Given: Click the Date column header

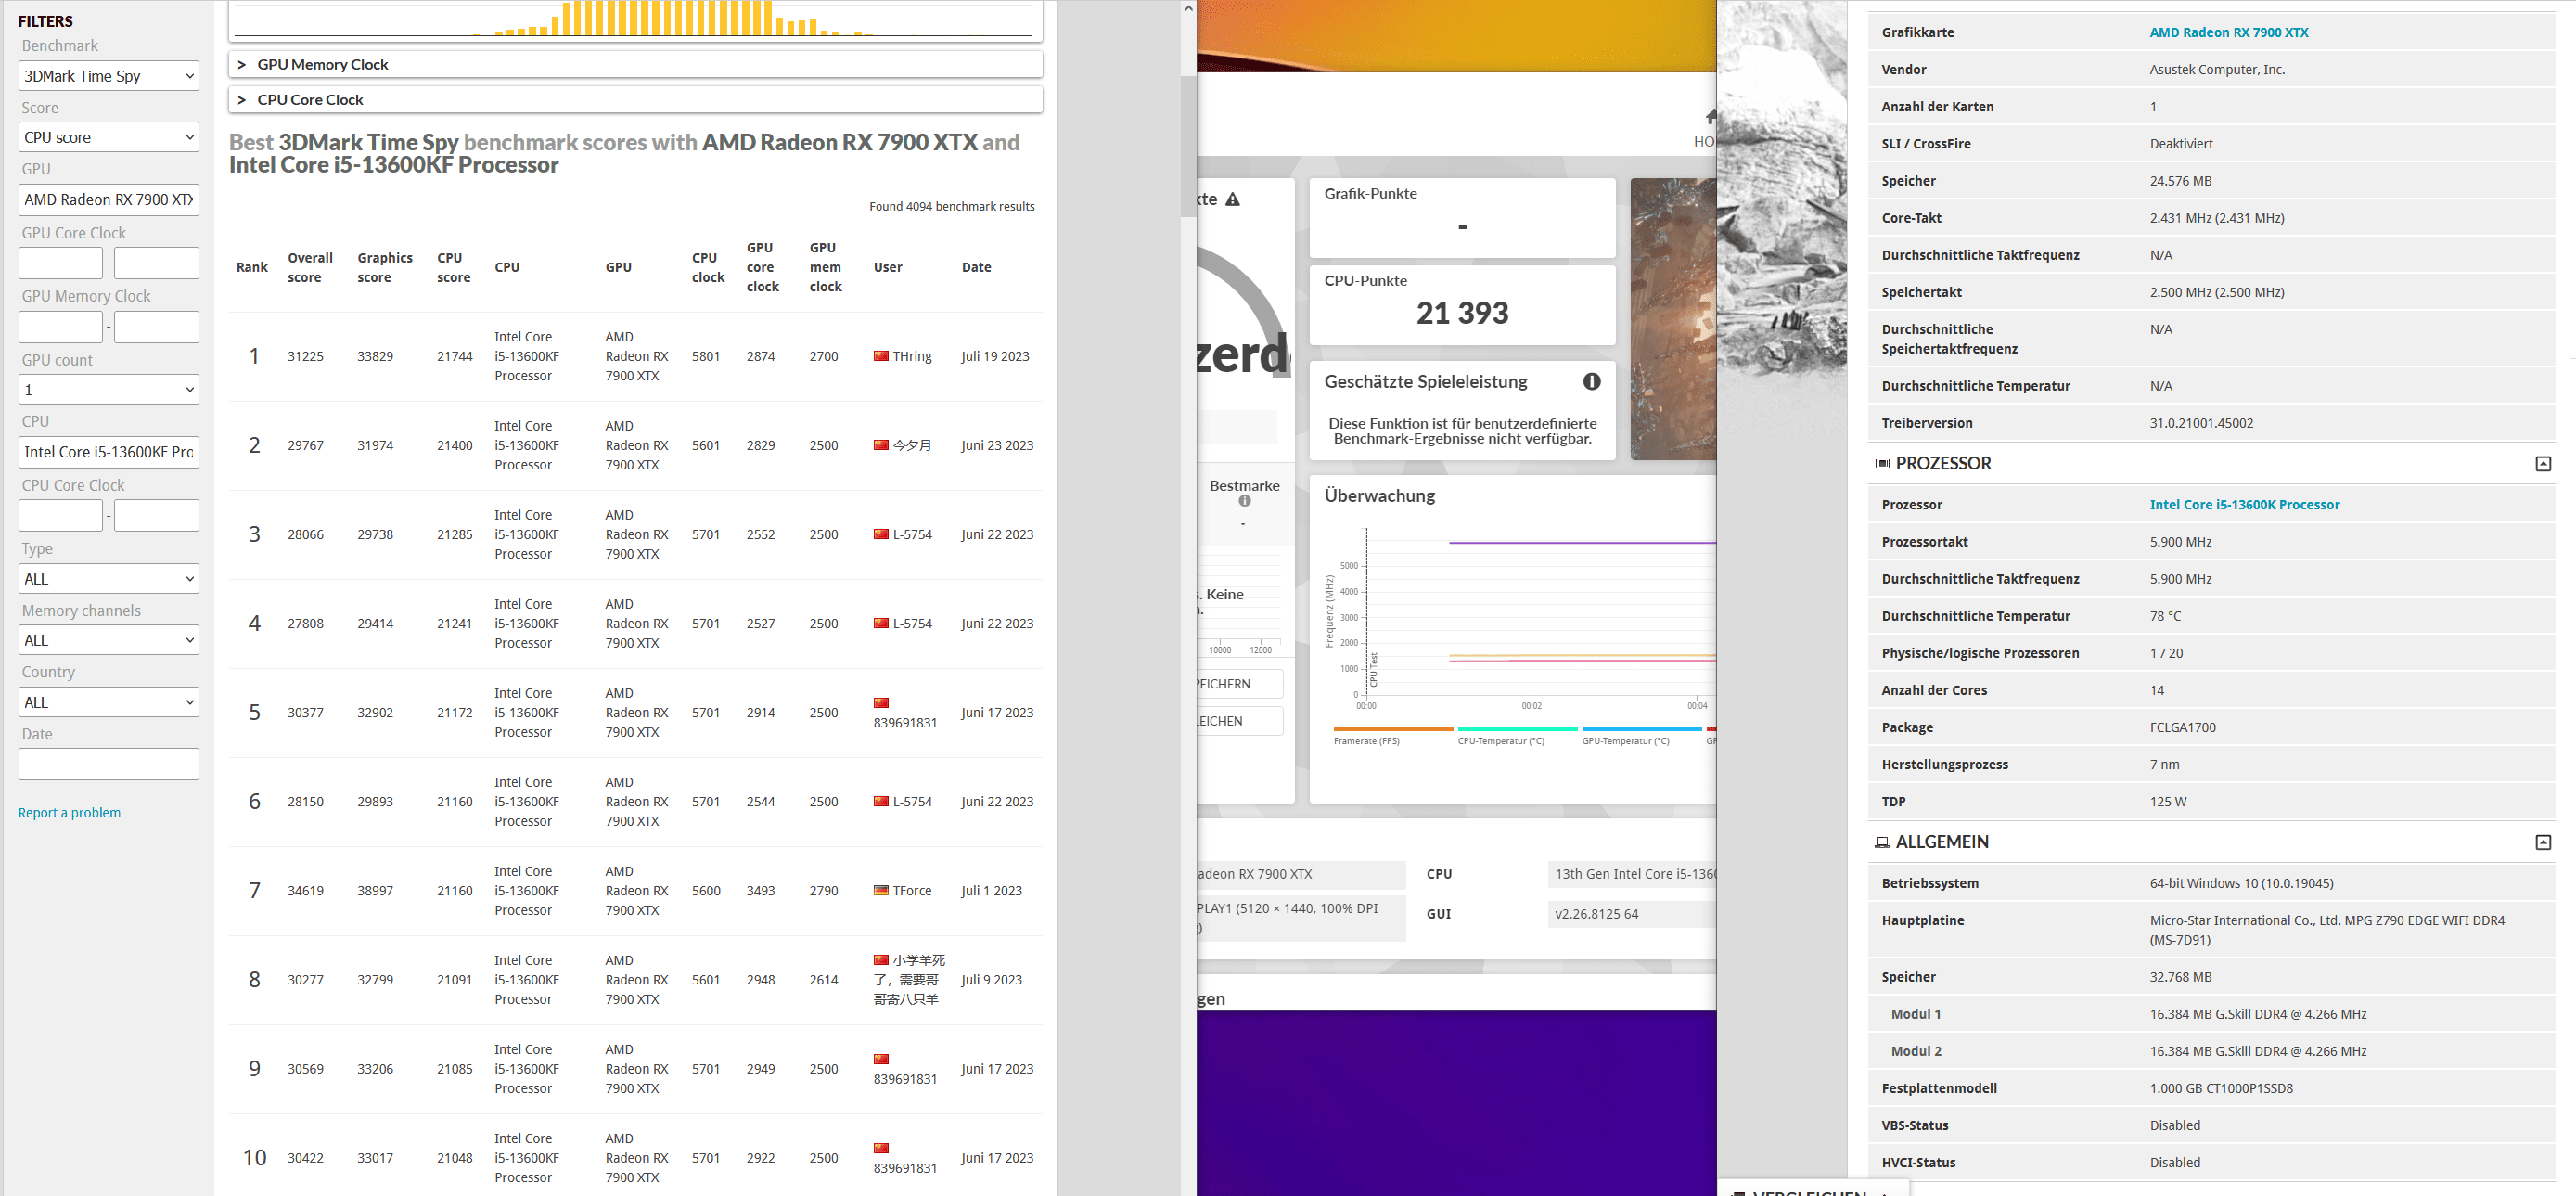Looking at the screenshot, I should (x=976, y=267).
